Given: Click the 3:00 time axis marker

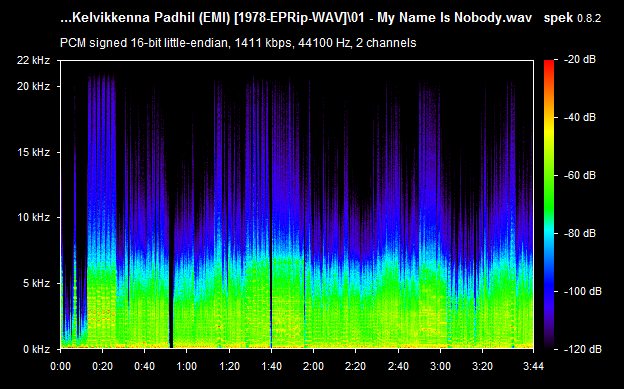Looking at the screenshot, I should pyautogui.click(x=440, y=366).
